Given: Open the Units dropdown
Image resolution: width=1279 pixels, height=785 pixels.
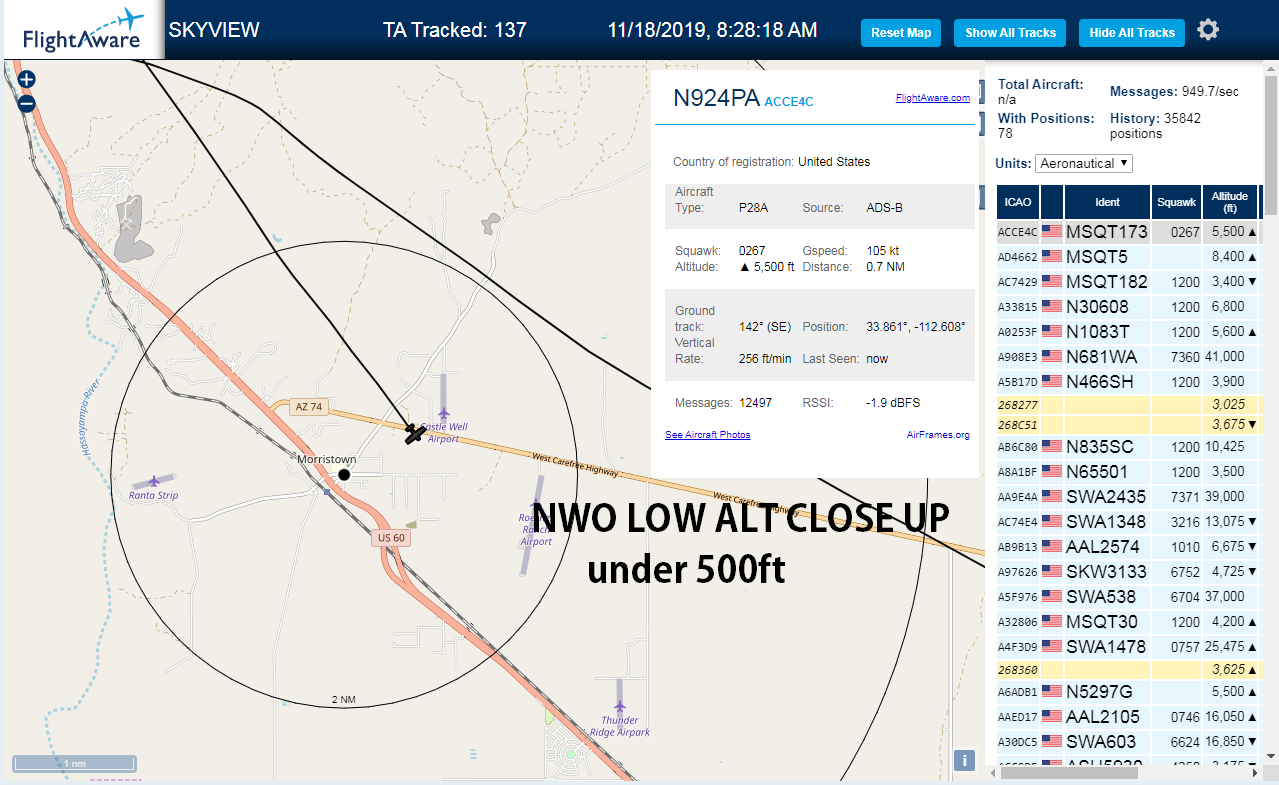Looking at the screenshot, I should (x=1084, y=163).
